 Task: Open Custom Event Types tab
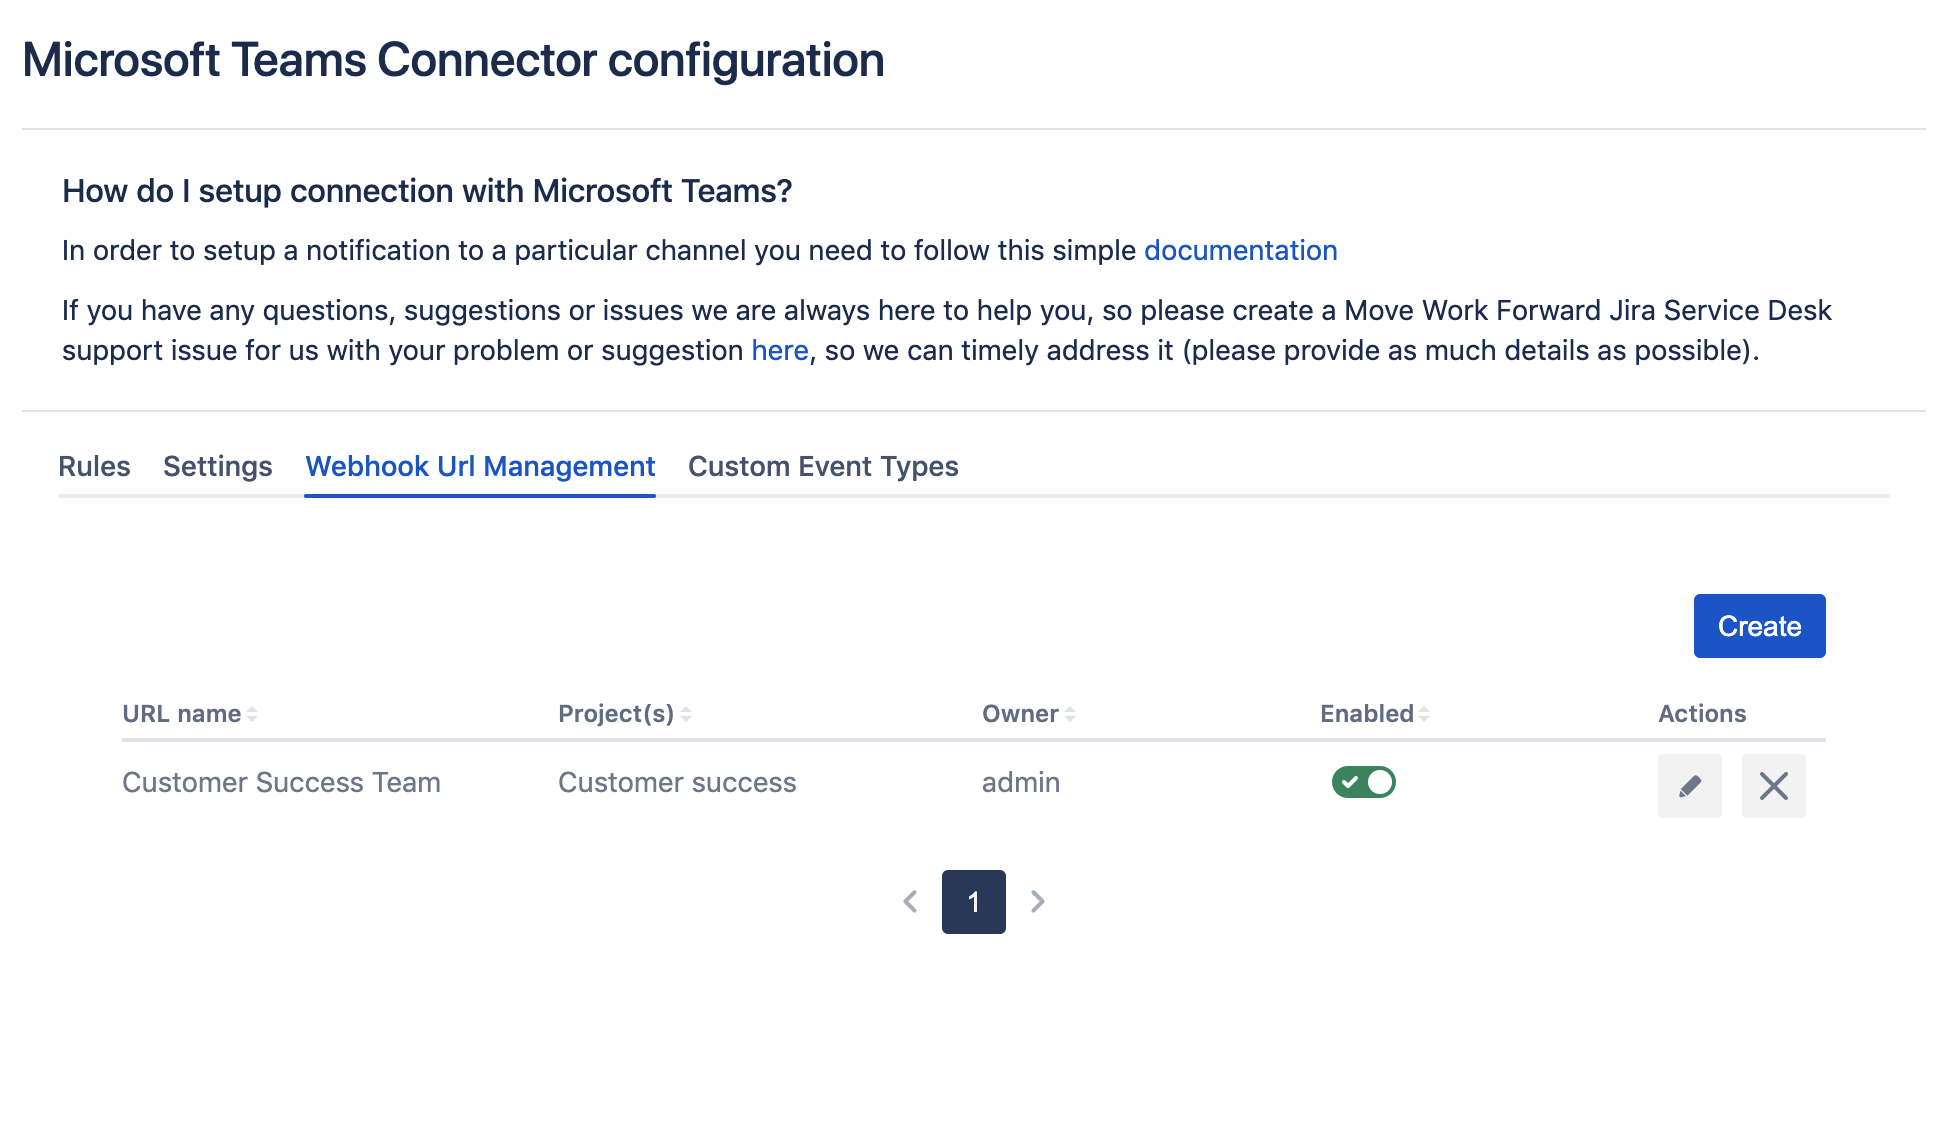click(823, 467)
